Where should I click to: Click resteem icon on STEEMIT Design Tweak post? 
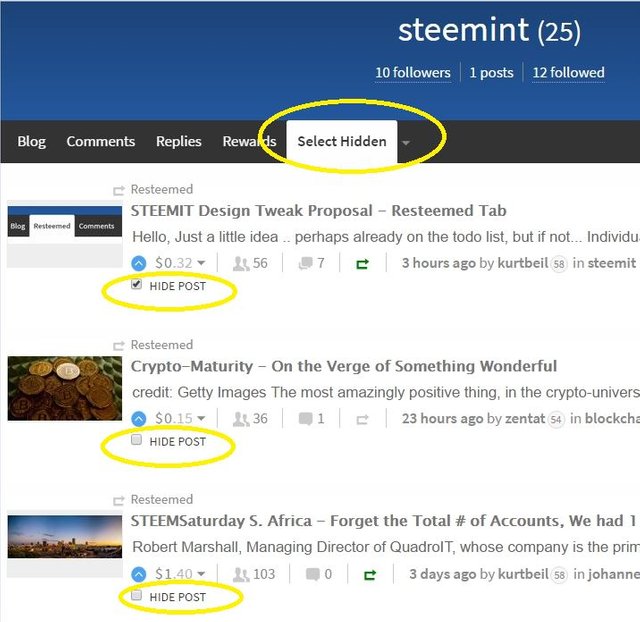[x=362, y=264]
